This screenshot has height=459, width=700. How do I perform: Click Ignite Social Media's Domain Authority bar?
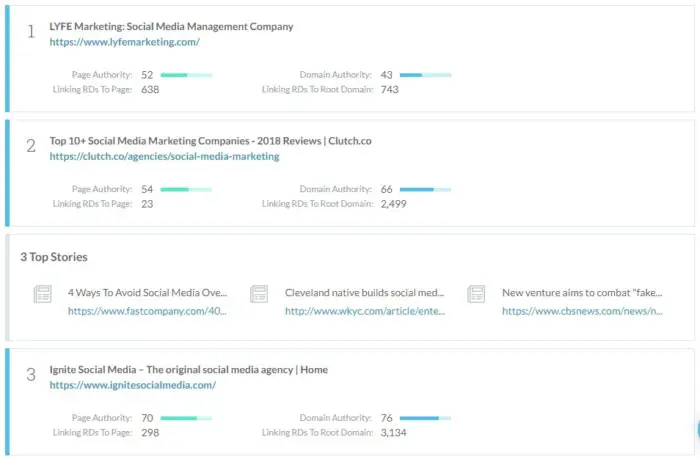(425, 418)
